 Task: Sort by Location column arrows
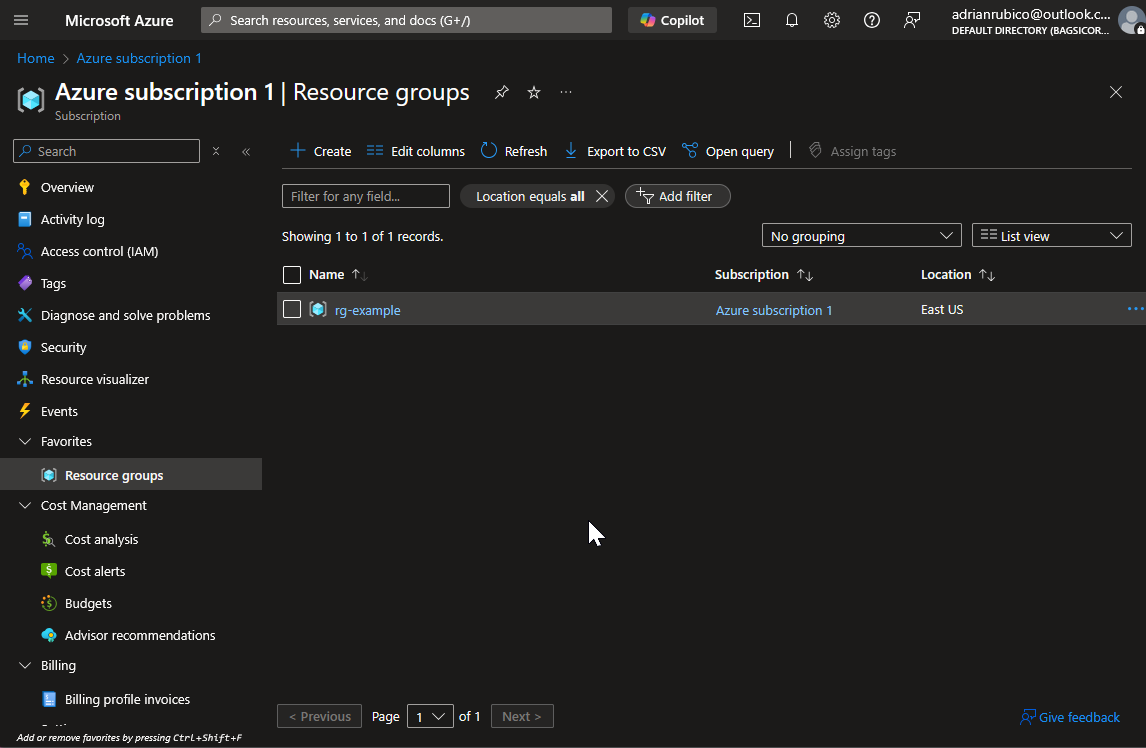coord(987,275)
